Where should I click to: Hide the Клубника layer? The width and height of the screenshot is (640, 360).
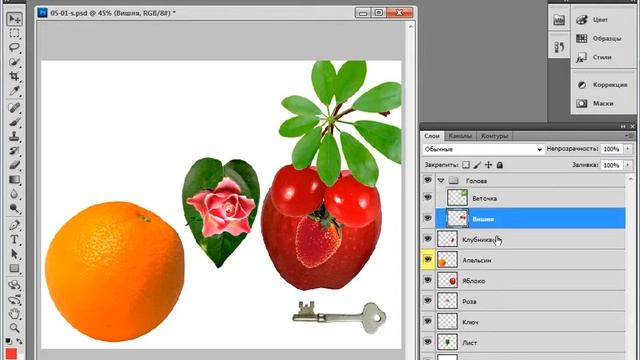(x=427, y=238)
